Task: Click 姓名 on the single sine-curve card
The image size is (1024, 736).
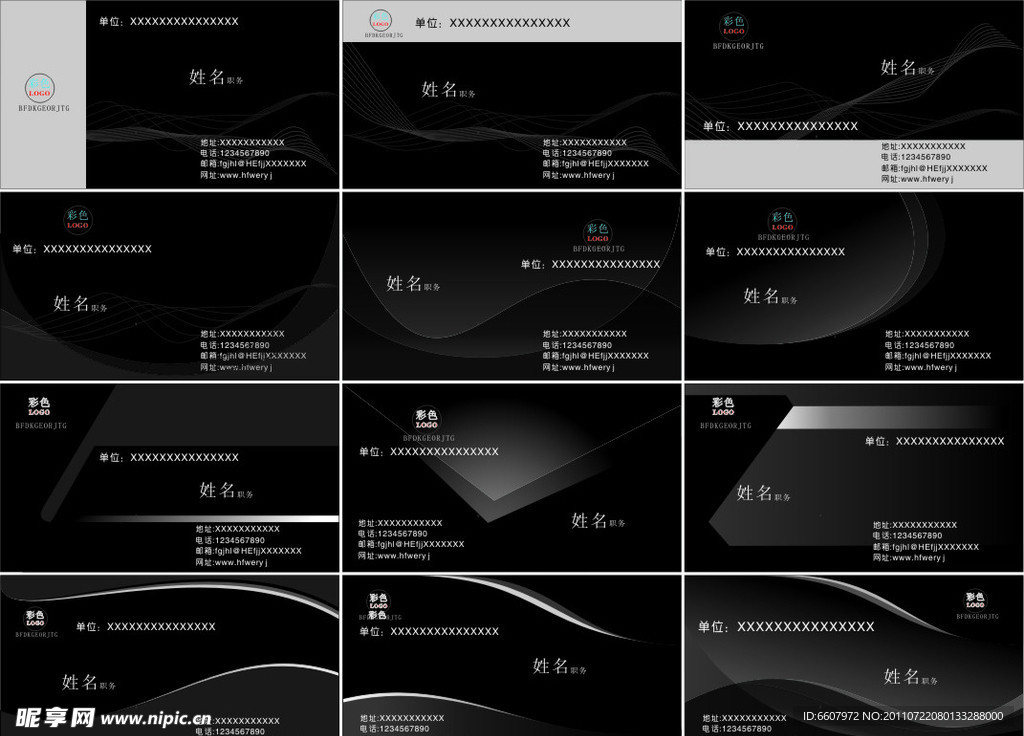Action: [x=404, y=283]
